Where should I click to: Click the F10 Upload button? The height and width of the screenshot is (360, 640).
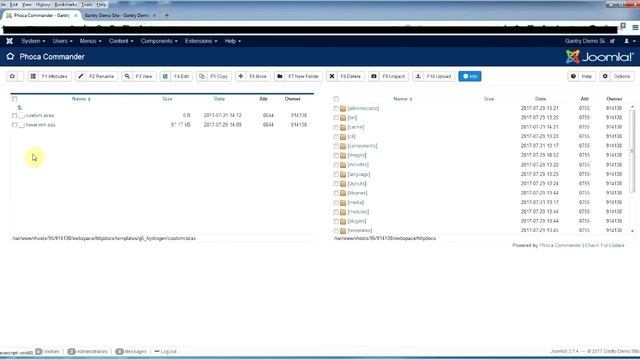[x=433, y=76]
